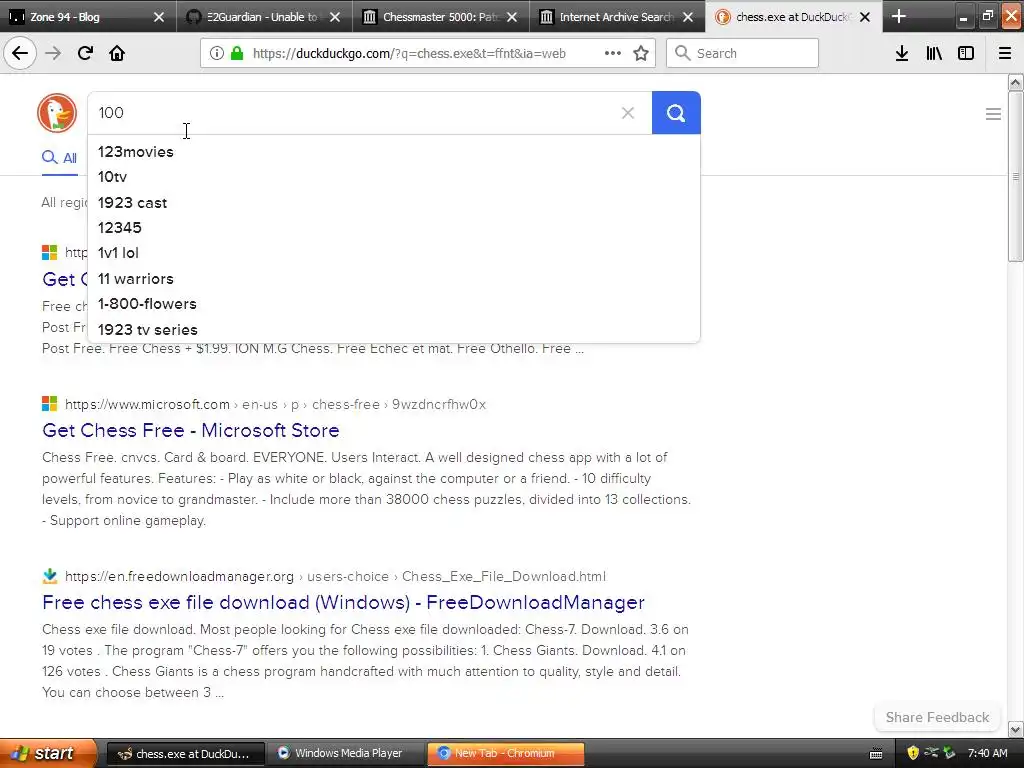Click the FreeDownloadManager result favicon
The height and width of the screenshot is (768, 1024).
pos(50,576)
